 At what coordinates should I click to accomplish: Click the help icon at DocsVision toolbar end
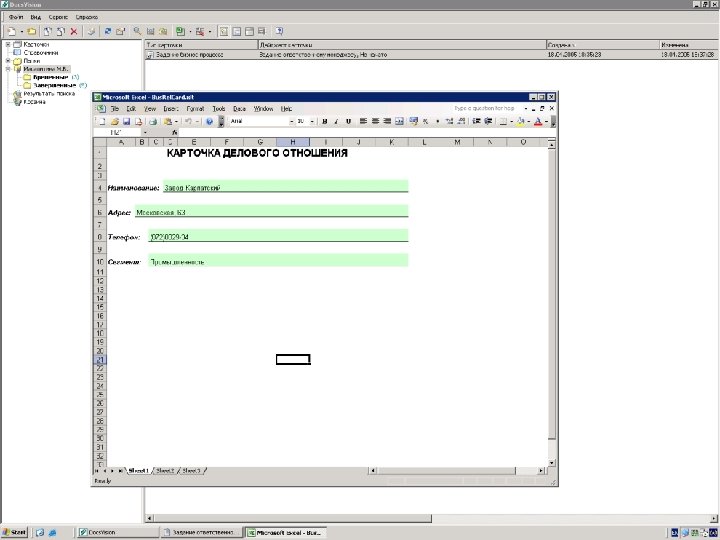pyautogui.click(x=279, y=31)
